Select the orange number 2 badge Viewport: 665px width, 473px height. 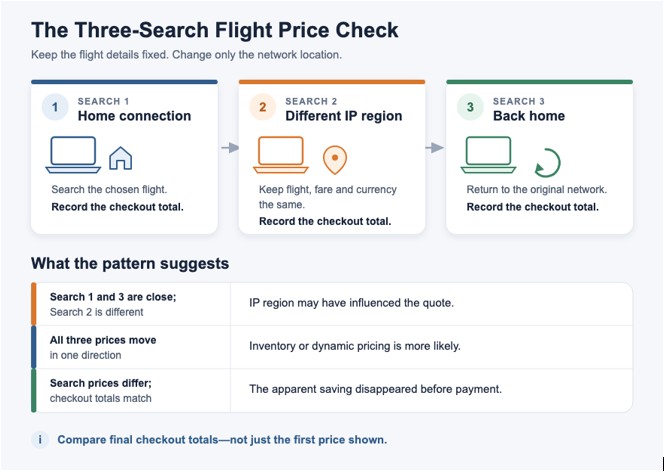tap(263, 107)
